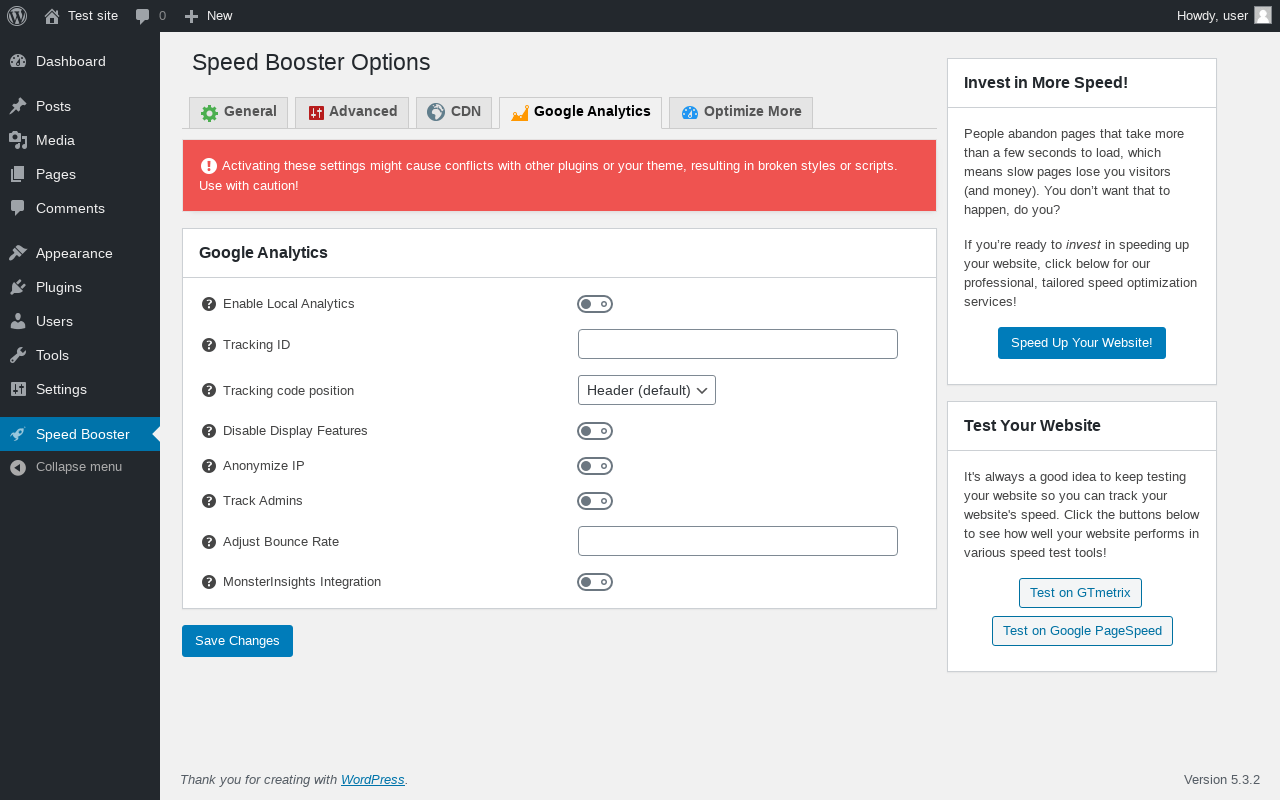1280x800 pixels.
Task: Click the Save Changes button
Action: pyautogui.click(x=237, y=641)
